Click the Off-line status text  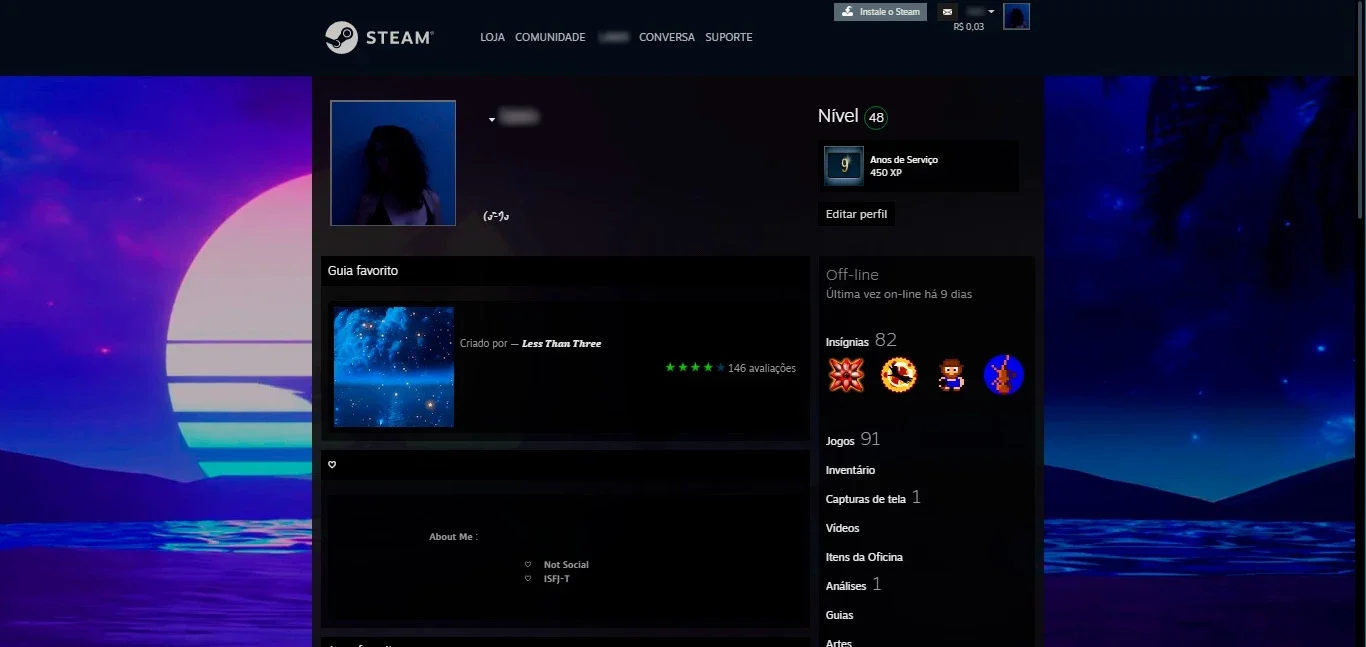[x=852, y=275]
